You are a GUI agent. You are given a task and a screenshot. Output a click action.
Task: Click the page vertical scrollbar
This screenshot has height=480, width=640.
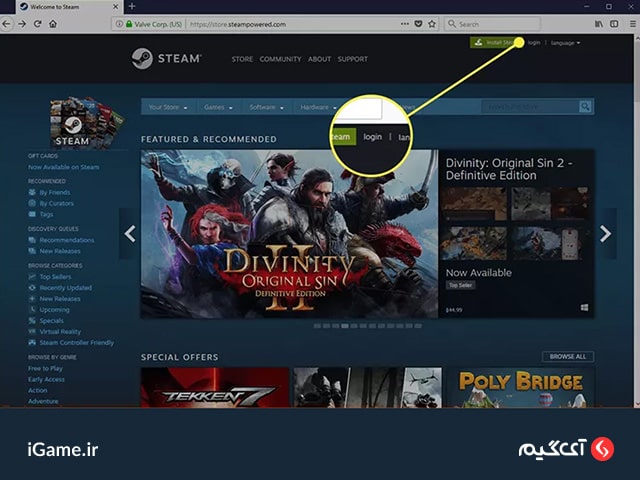point(636,220)
